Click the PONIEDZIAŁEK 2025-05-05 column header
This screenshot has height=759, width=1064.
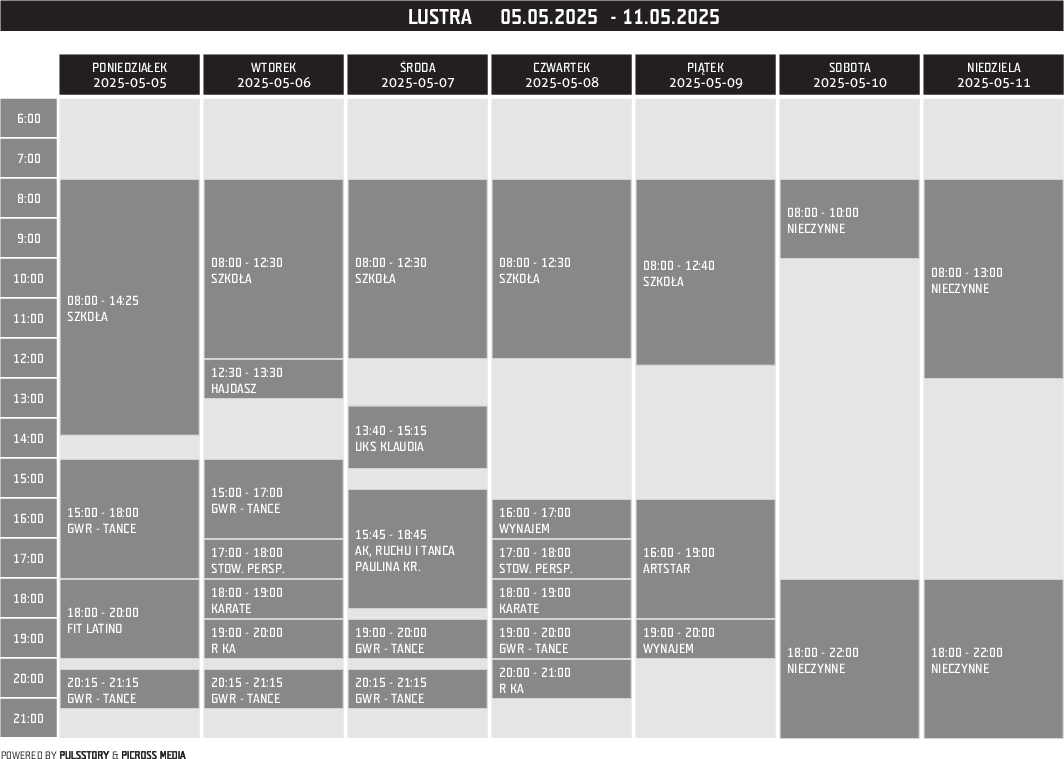(x=130, y=75)
